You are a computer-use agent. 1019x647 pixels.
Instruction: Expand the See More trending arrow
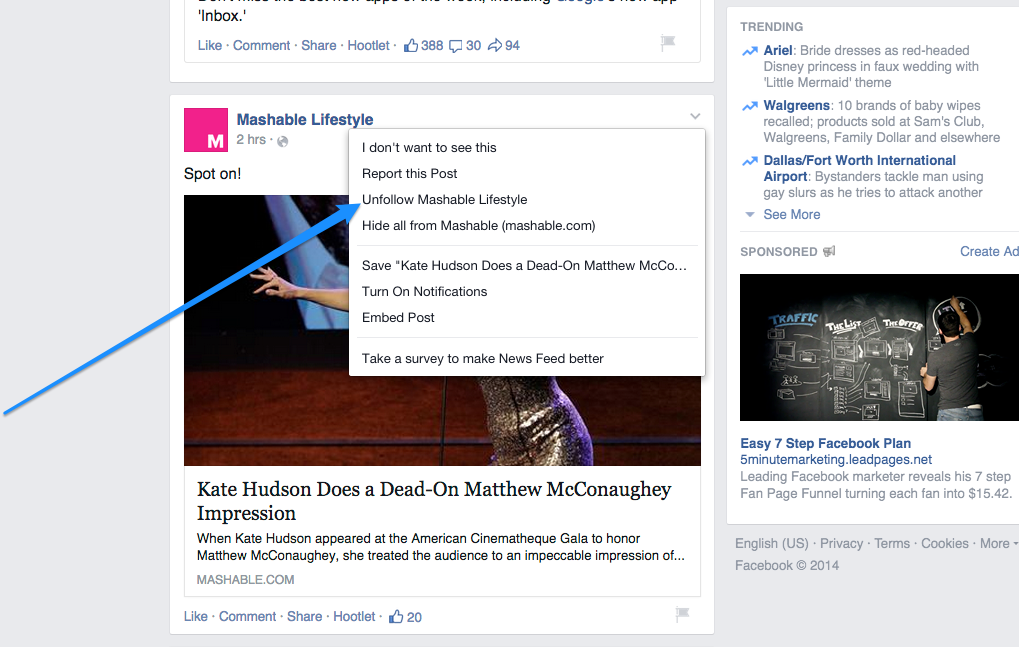[x=750, y=214]
